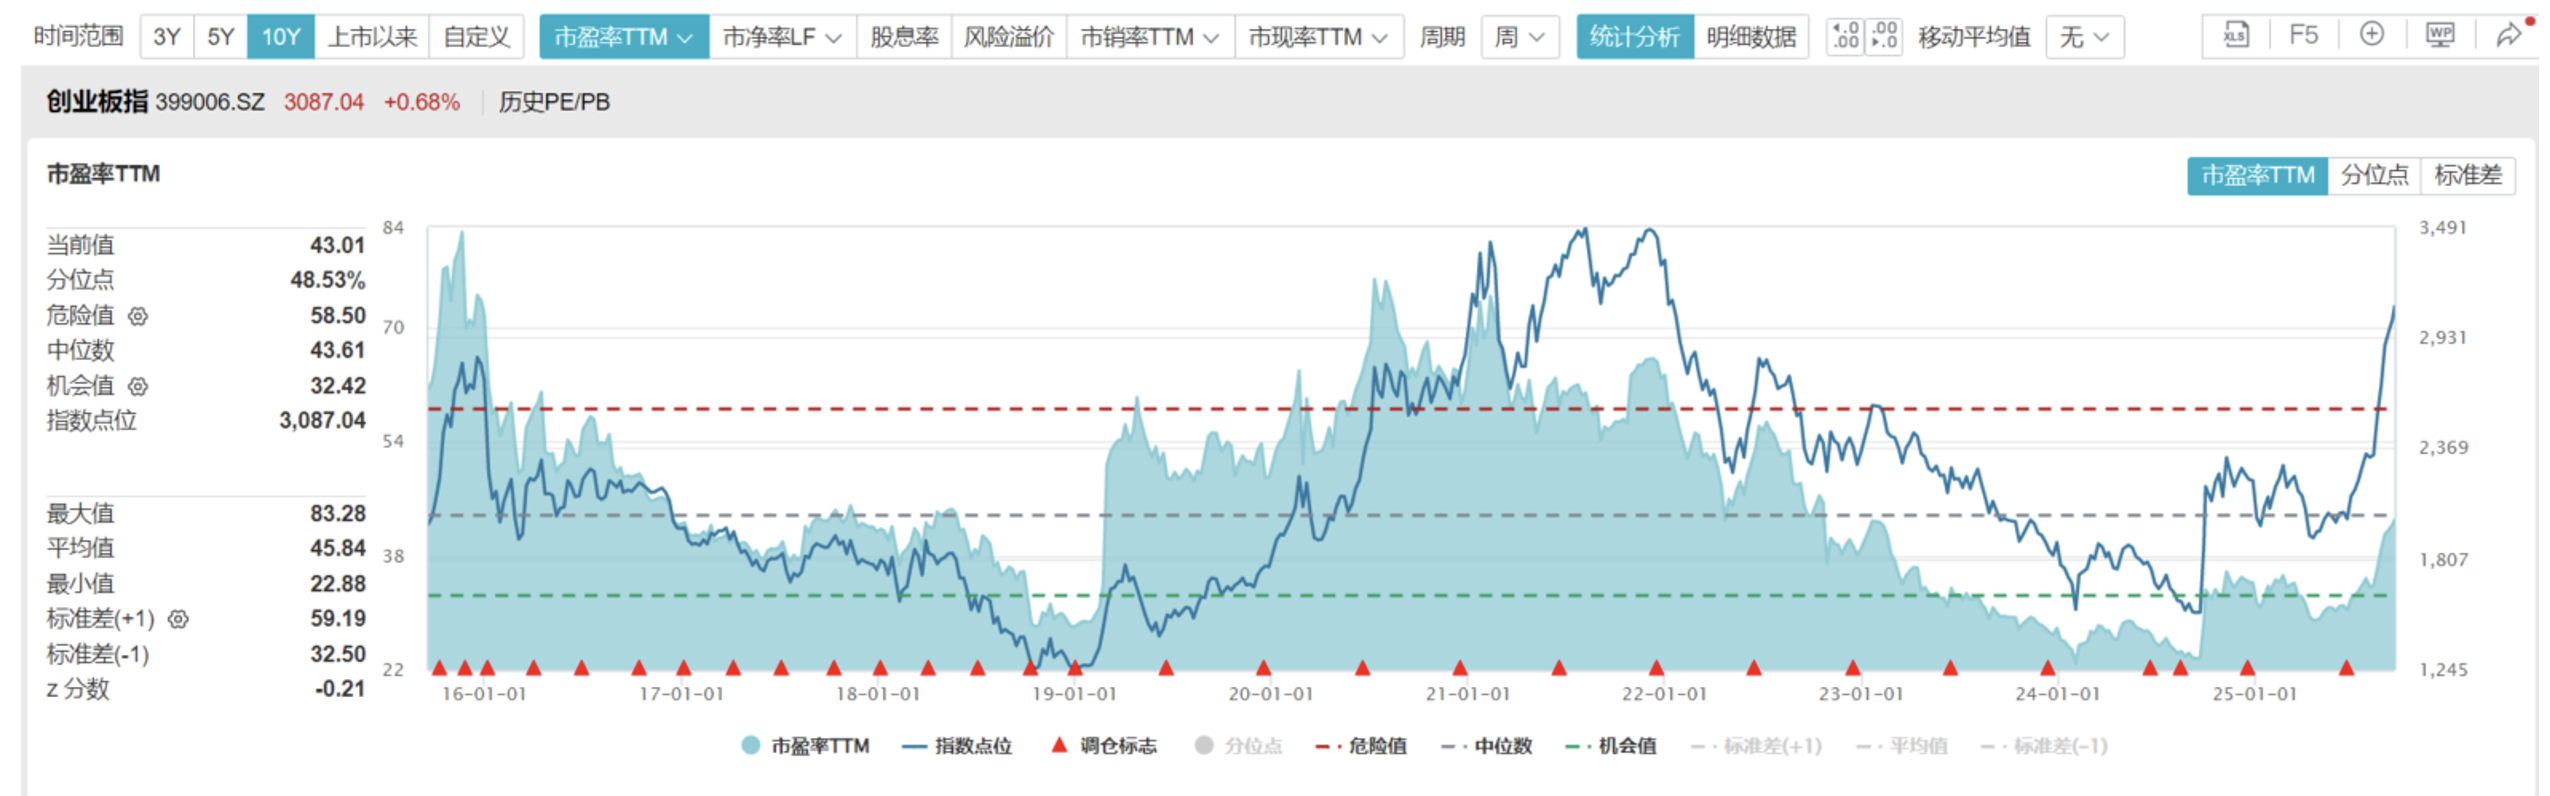Open the 周期 frequency dropdown
Viewport: 2550px width, 796px height.
pos(1519,37)
